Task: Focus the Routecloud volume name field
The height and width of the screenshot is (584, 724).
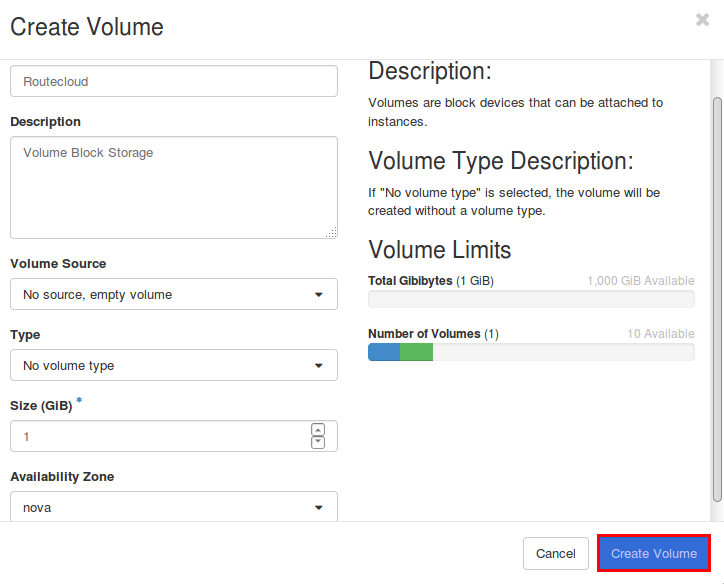Action: (174, 81)
